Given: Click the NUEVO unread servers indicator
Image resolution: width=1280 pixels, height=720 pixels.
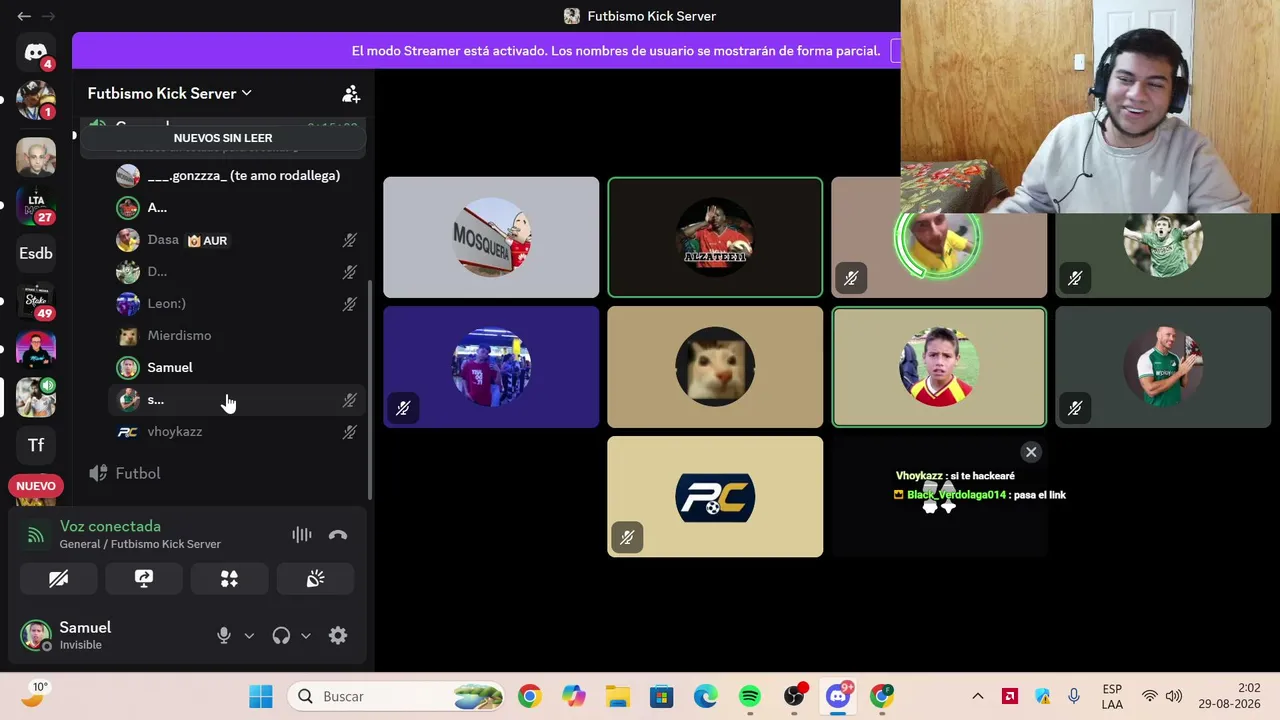Looking at the screenshot, I should click(36, 486).
